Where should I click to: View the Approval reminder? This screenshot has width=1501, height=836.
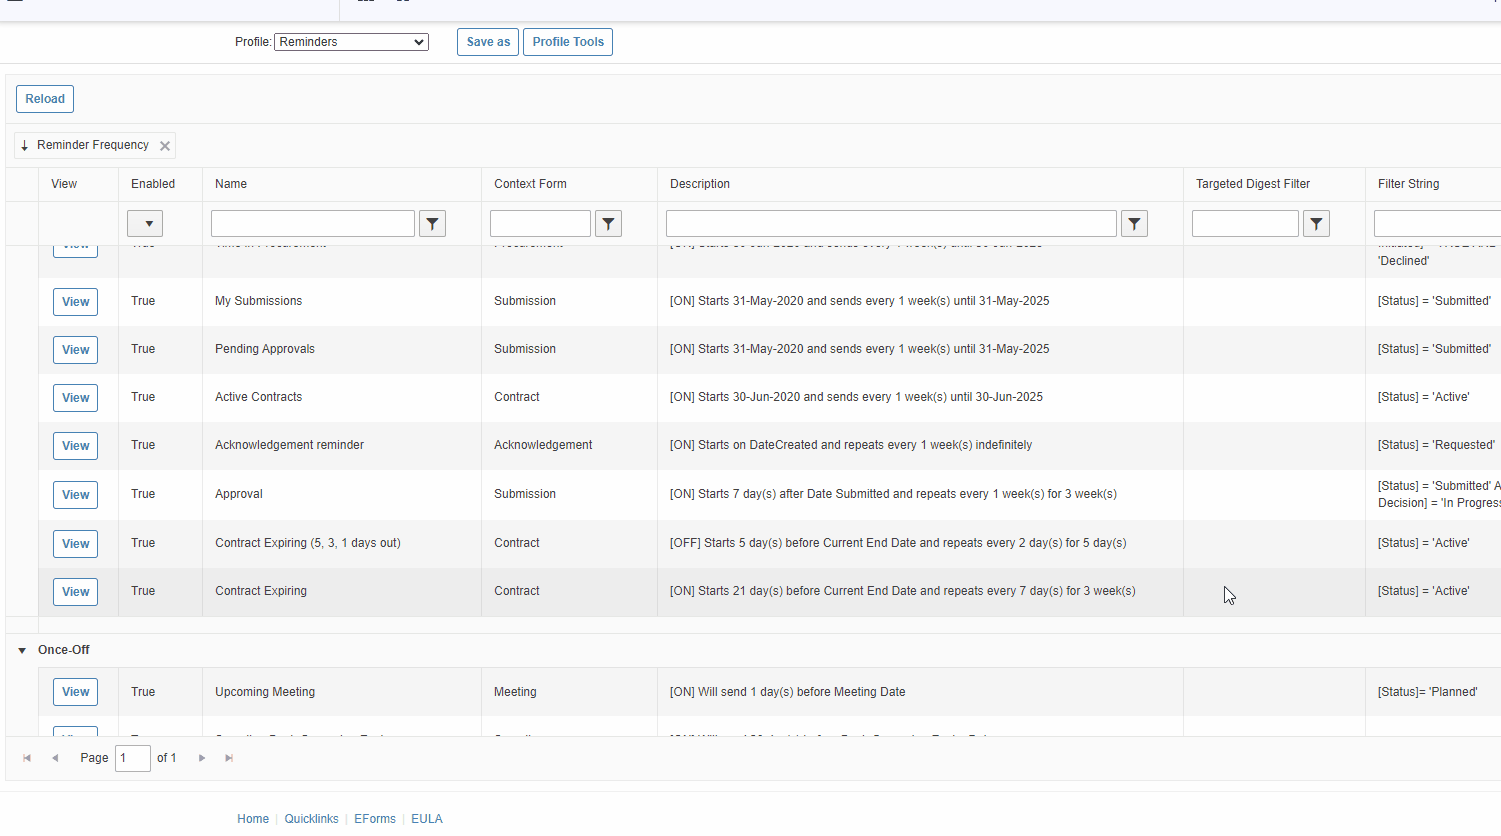pyautogui.click(x=75, y=495)
